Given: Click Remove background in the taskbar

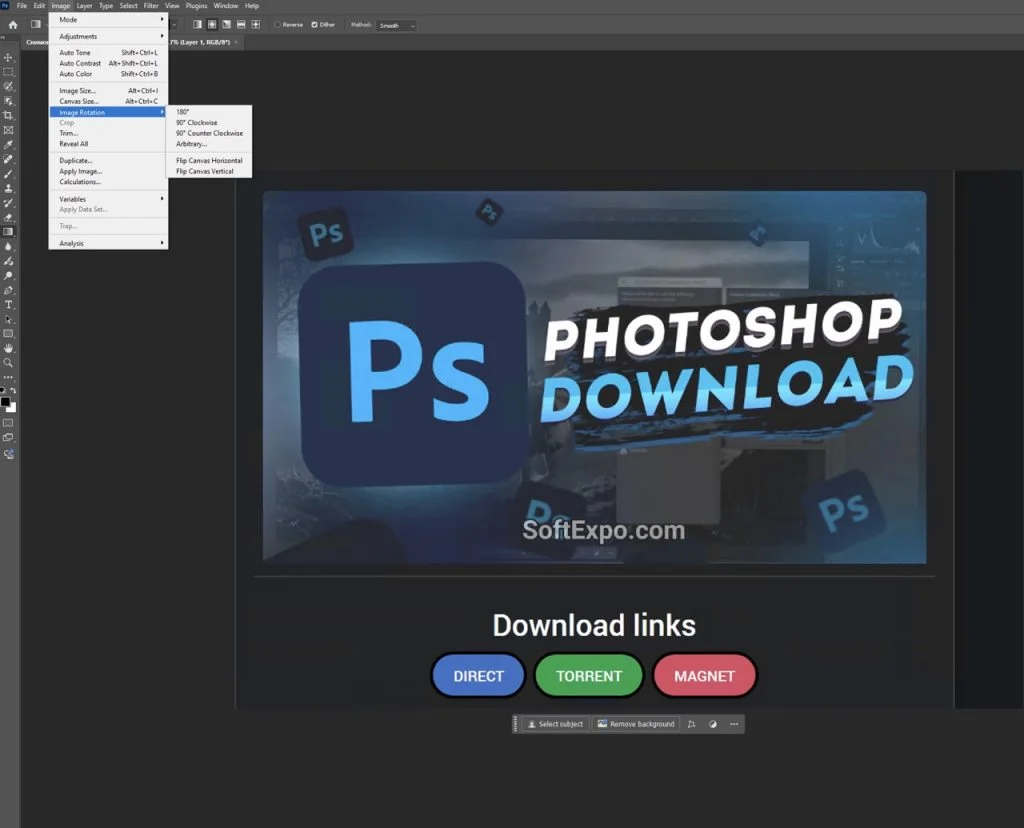Looking at the screenshot, I should [635, 723].
